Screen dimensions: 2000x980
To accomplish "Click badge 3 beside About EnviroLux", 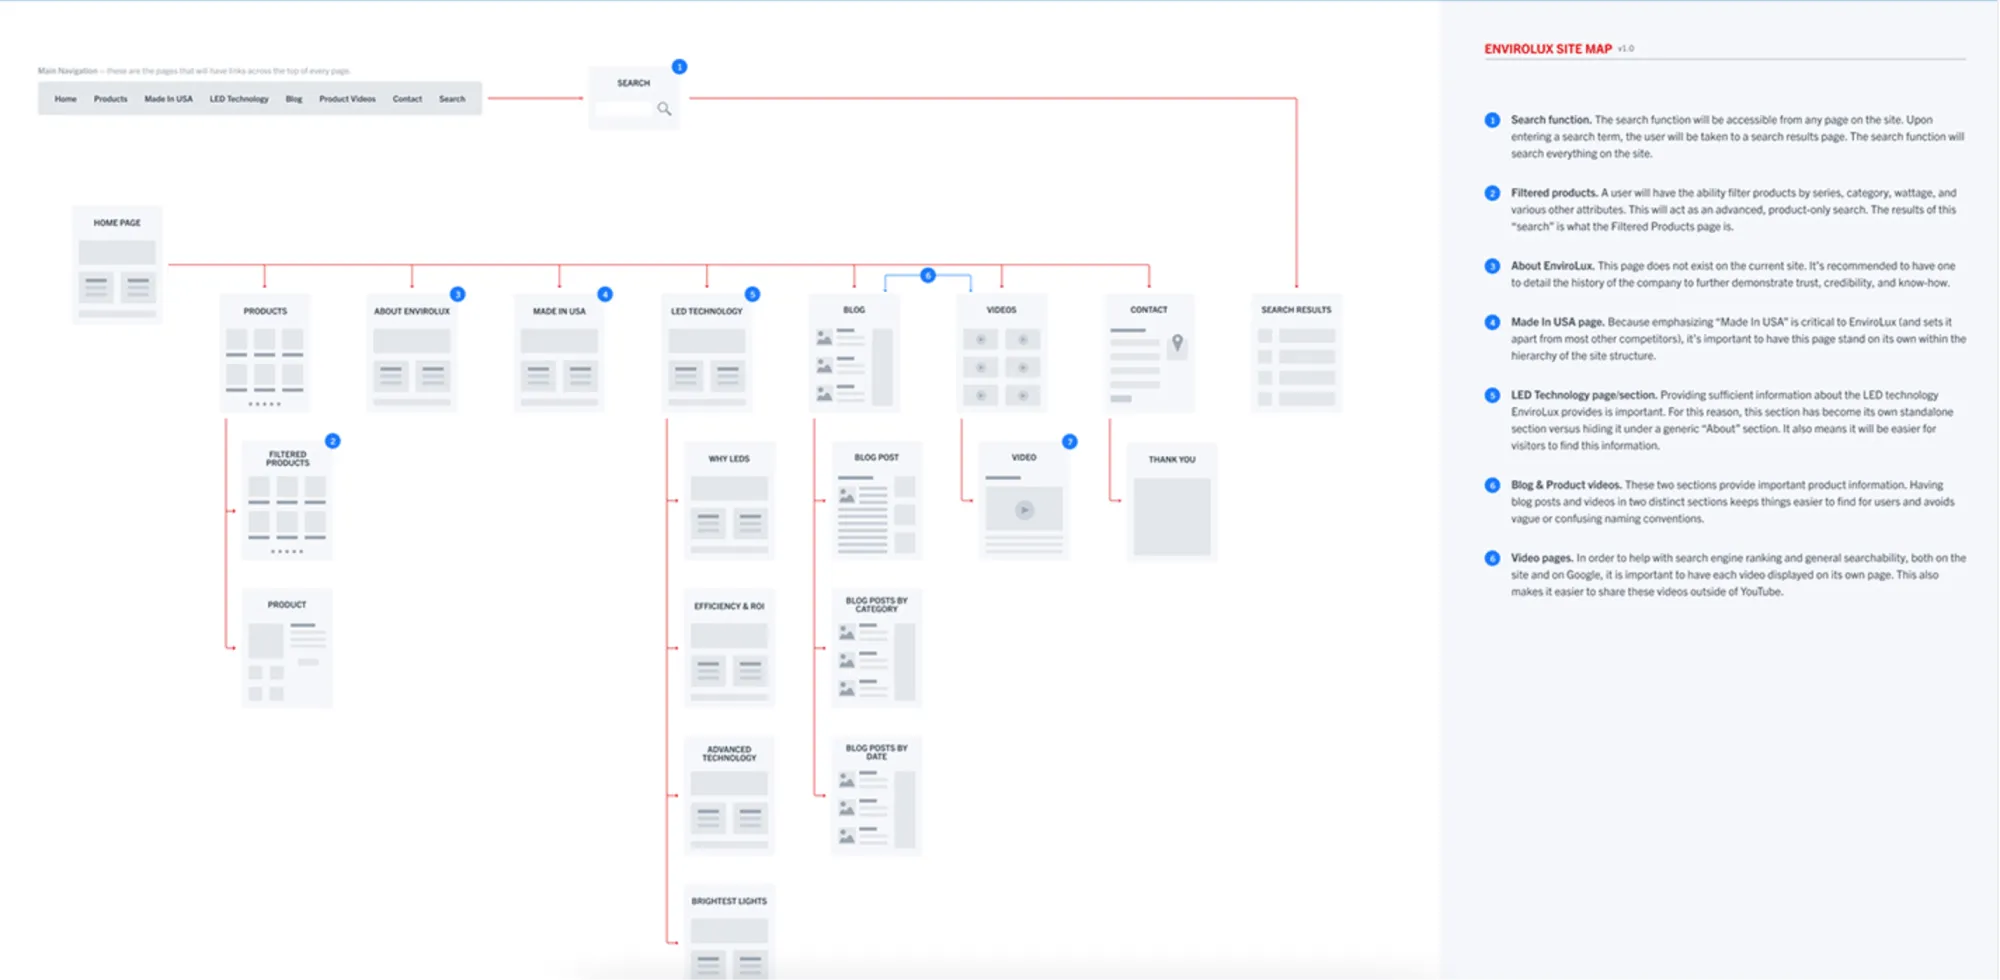I will click(x=457, y=293).
